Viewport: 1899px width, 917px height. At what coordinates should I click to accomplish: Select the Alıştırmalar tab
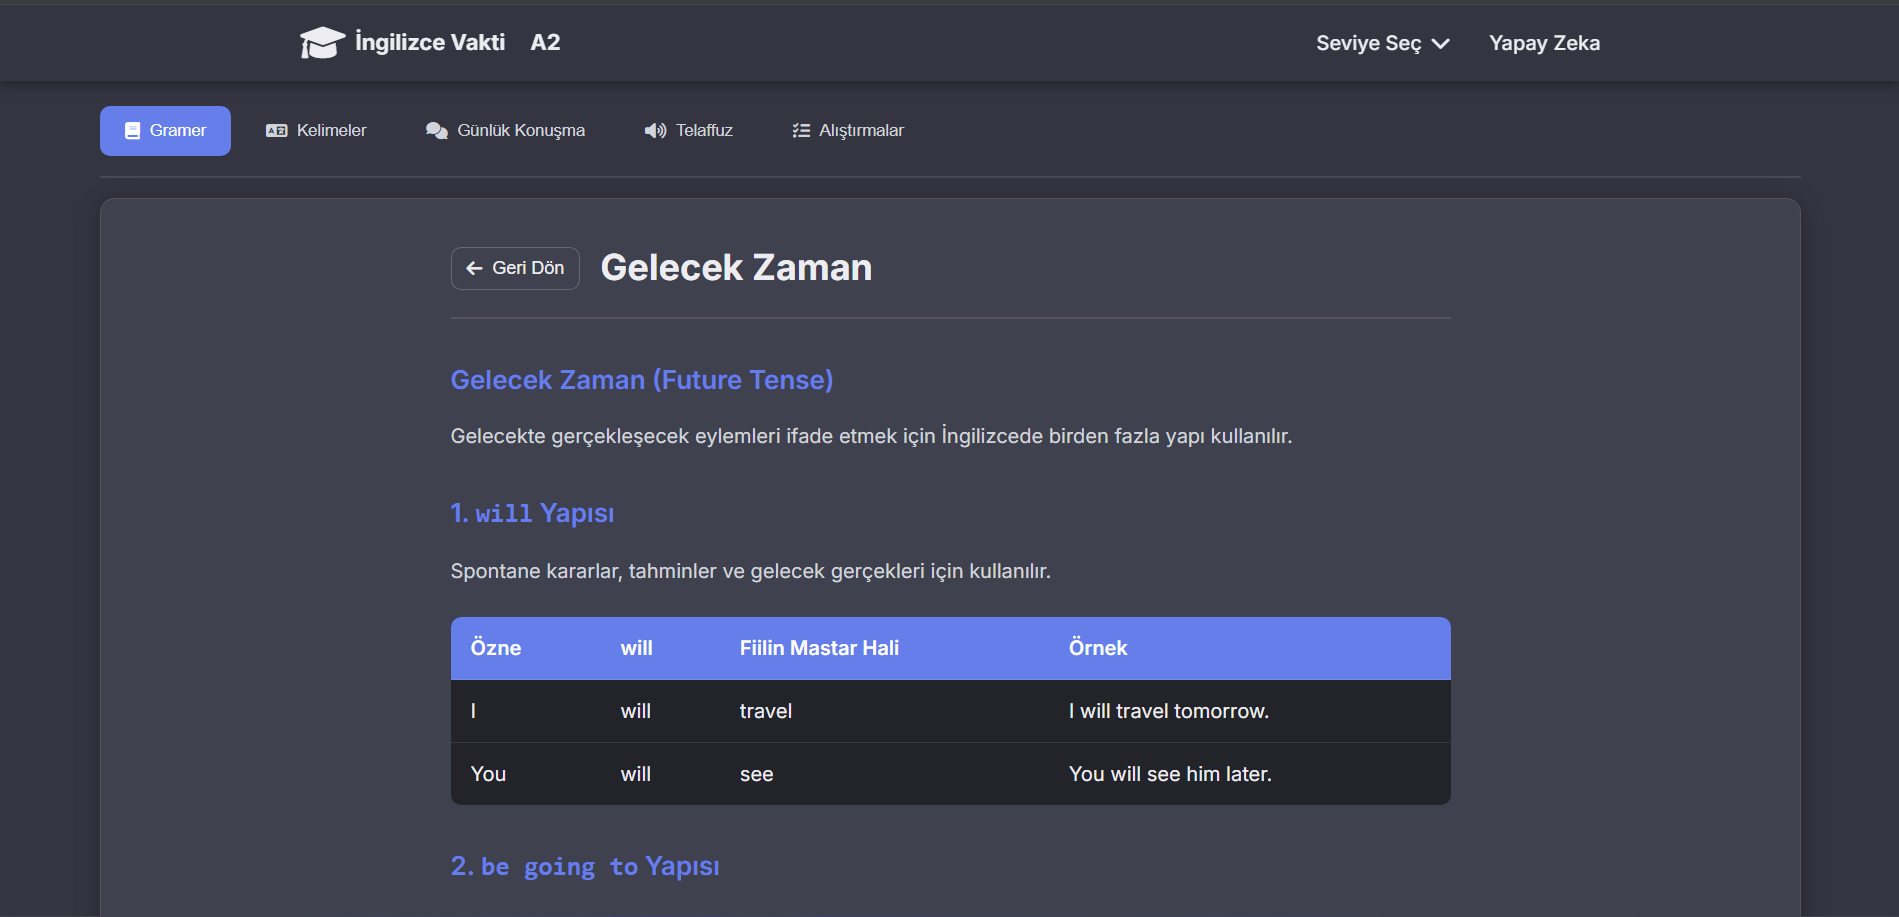[x=861, y=131]
